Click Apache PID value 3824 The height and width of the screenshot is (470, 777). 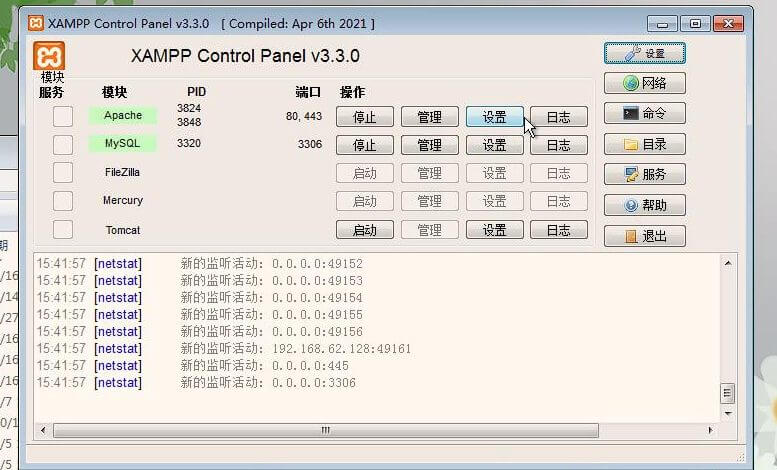point(189,108)
